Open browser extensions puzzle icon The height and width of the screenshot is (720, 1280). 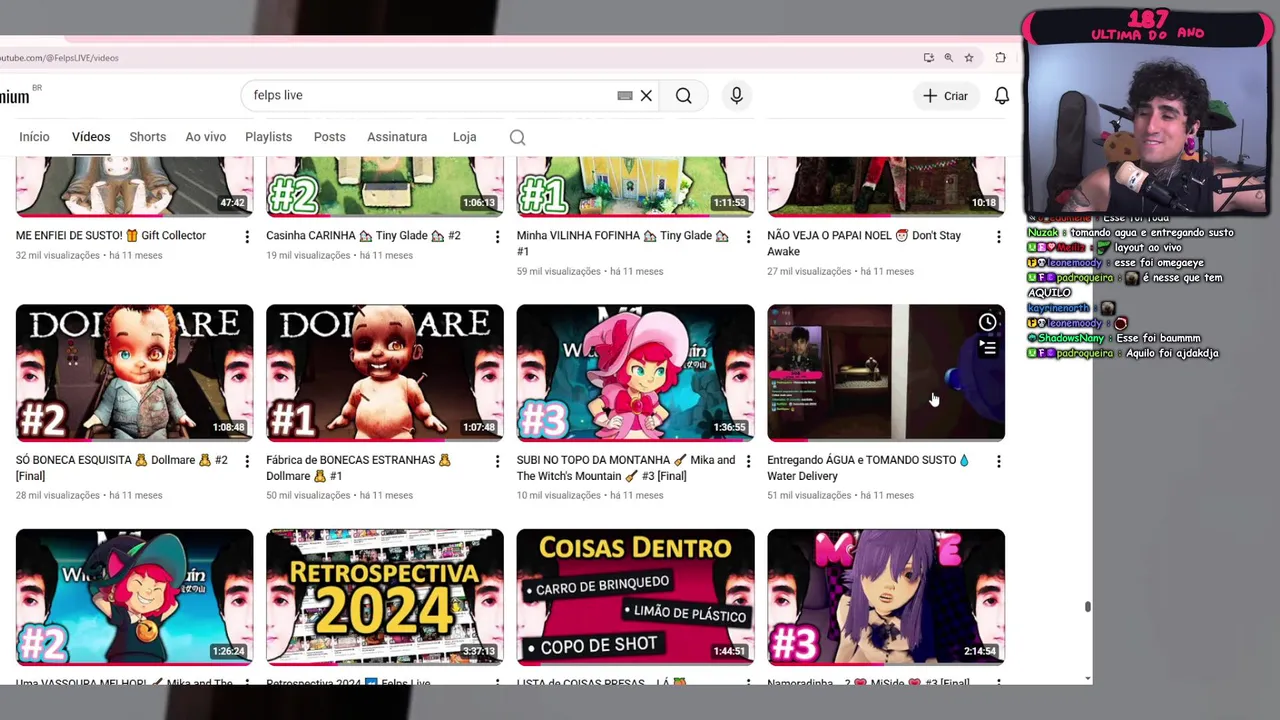1000,58
